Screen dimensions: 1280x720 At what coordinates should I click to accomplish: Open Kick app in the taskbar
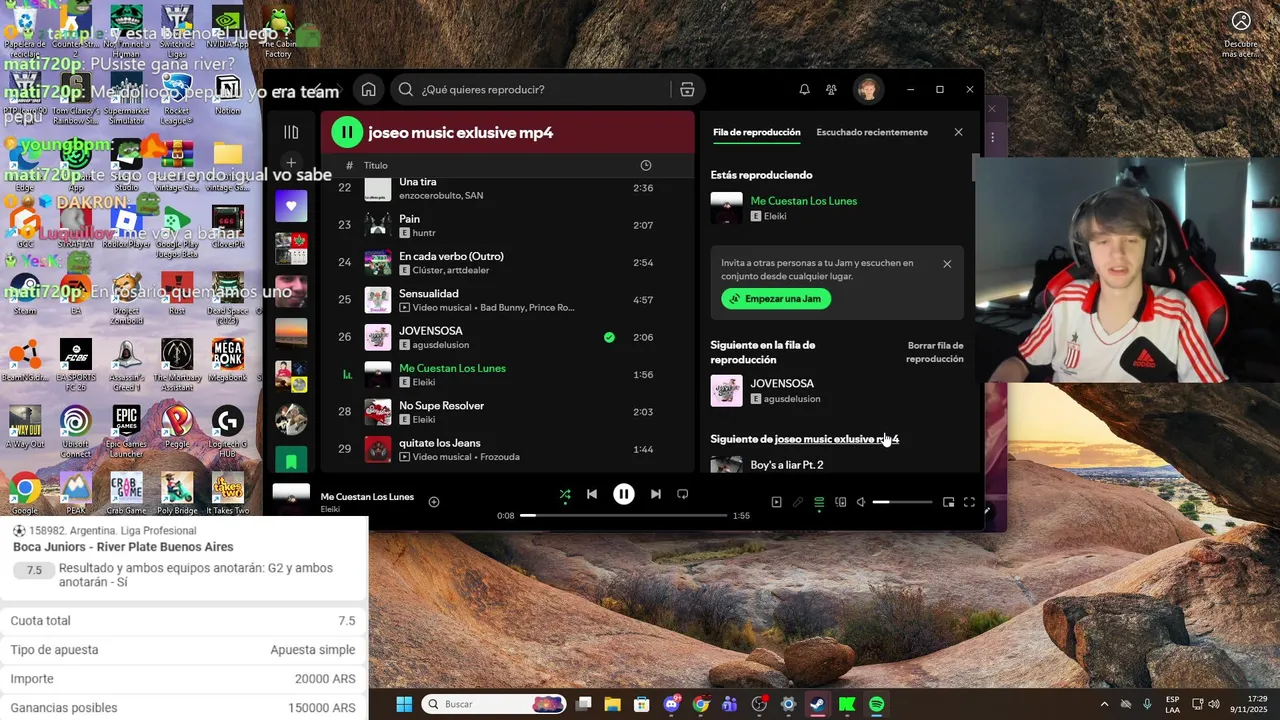847,704
